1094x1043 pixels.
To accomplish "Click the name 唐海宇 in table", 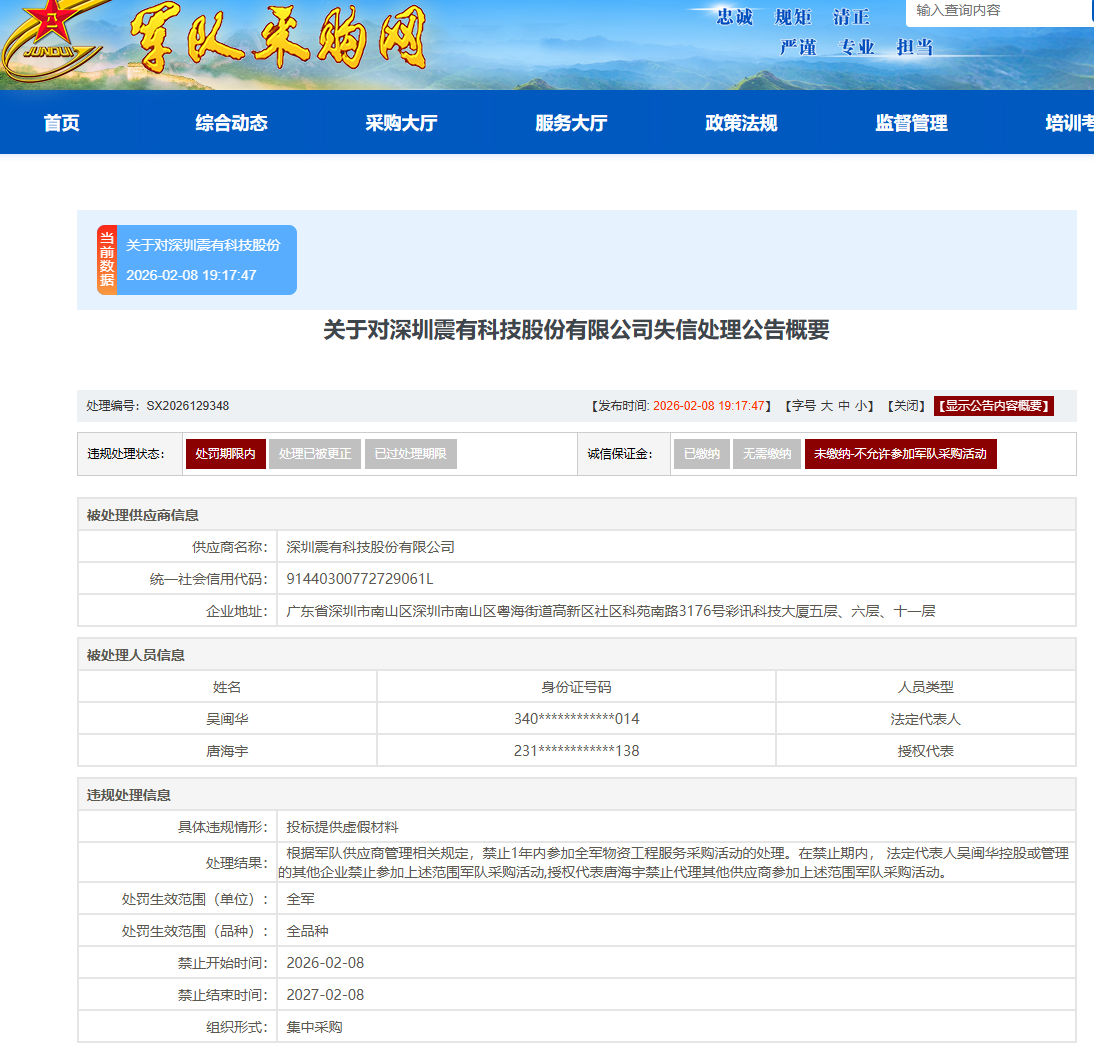I will click(x=227, y=751).
